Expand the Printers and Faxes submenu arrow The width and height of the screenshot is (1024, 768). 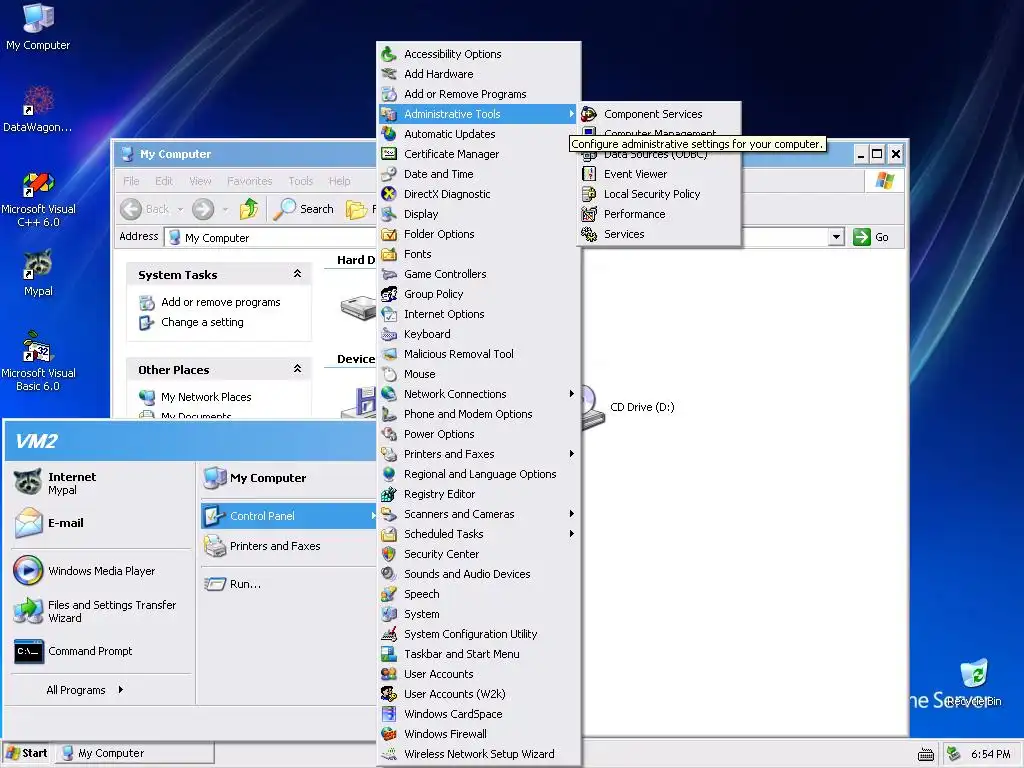click(571, 454)
